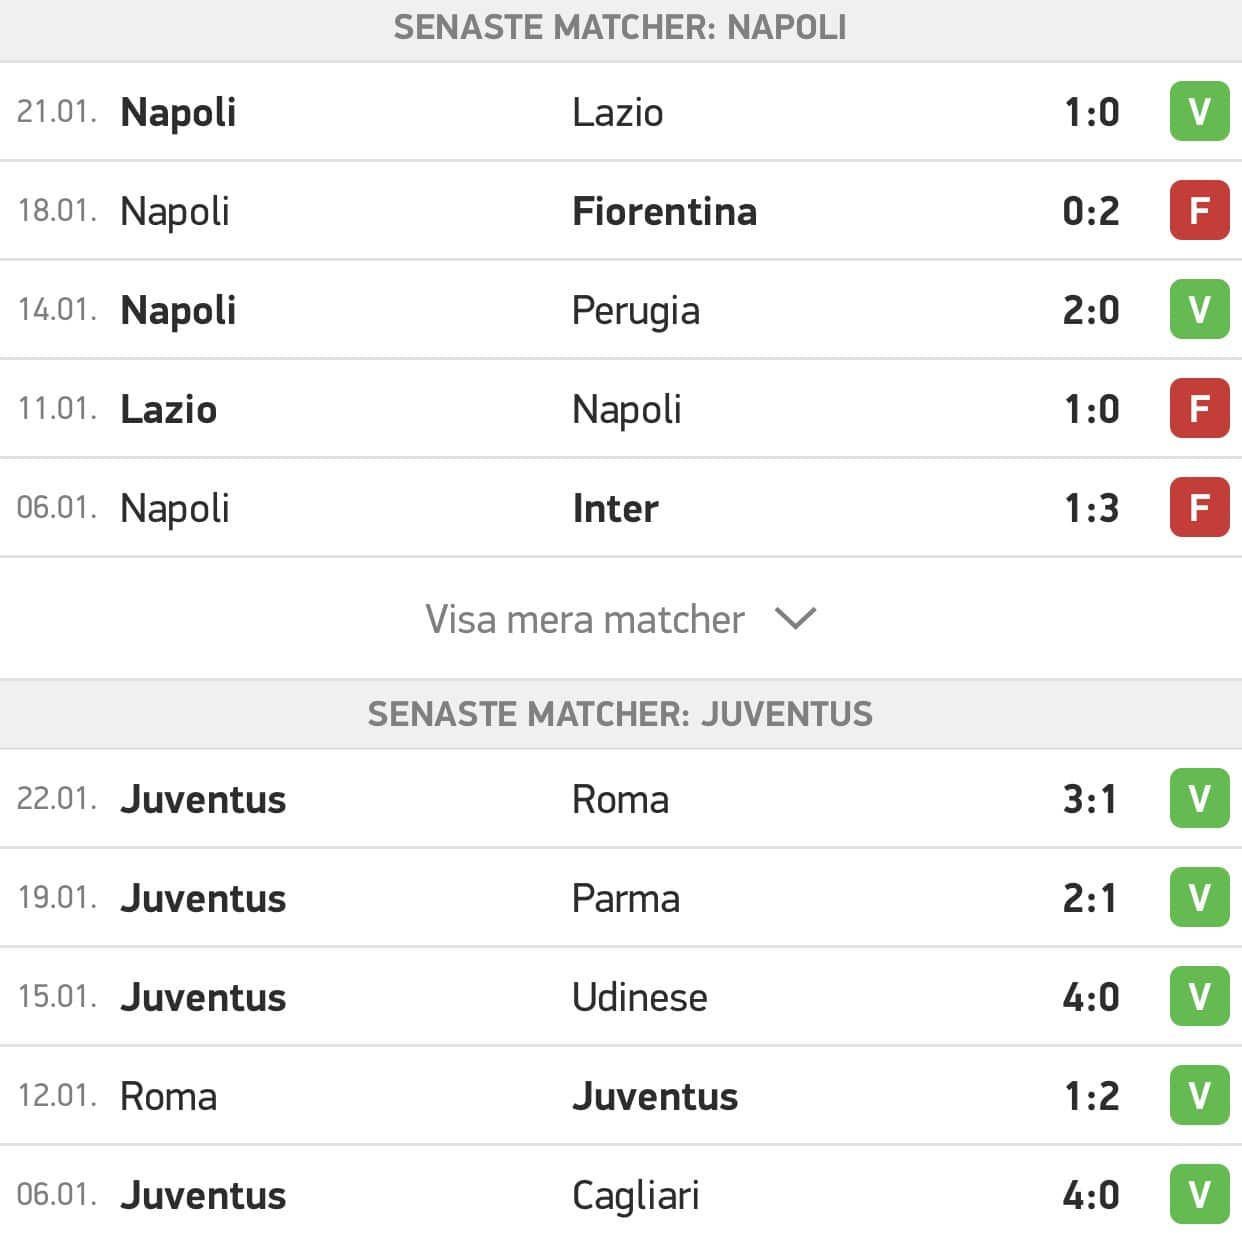Screen dimensions: 1242x1233
Task: Open the Napoli vs Lazio 1:0 match
Action: pos(621,112)
